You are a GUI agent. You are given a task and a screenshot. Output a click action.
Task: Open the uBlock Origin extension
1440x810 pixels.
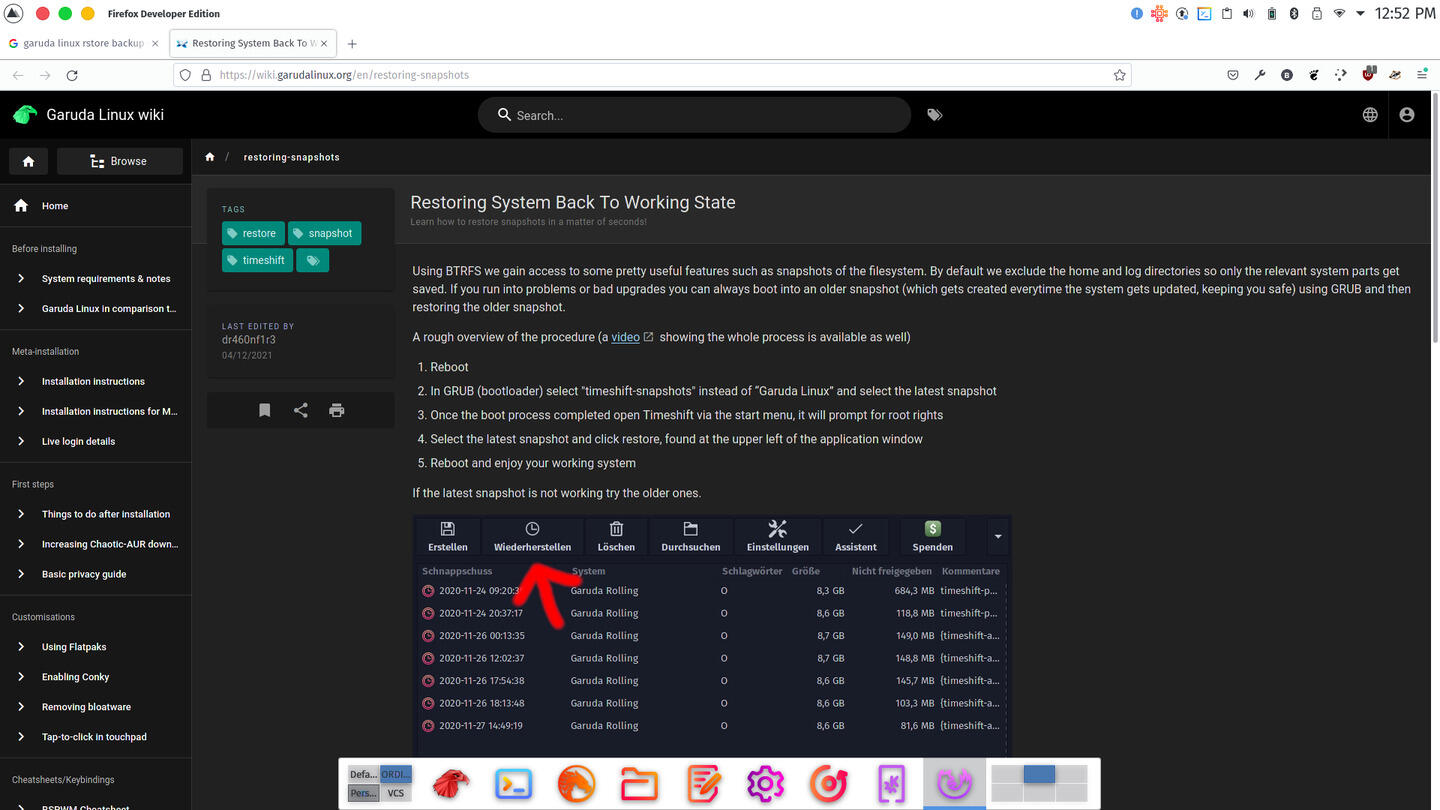pos(1369,74)
